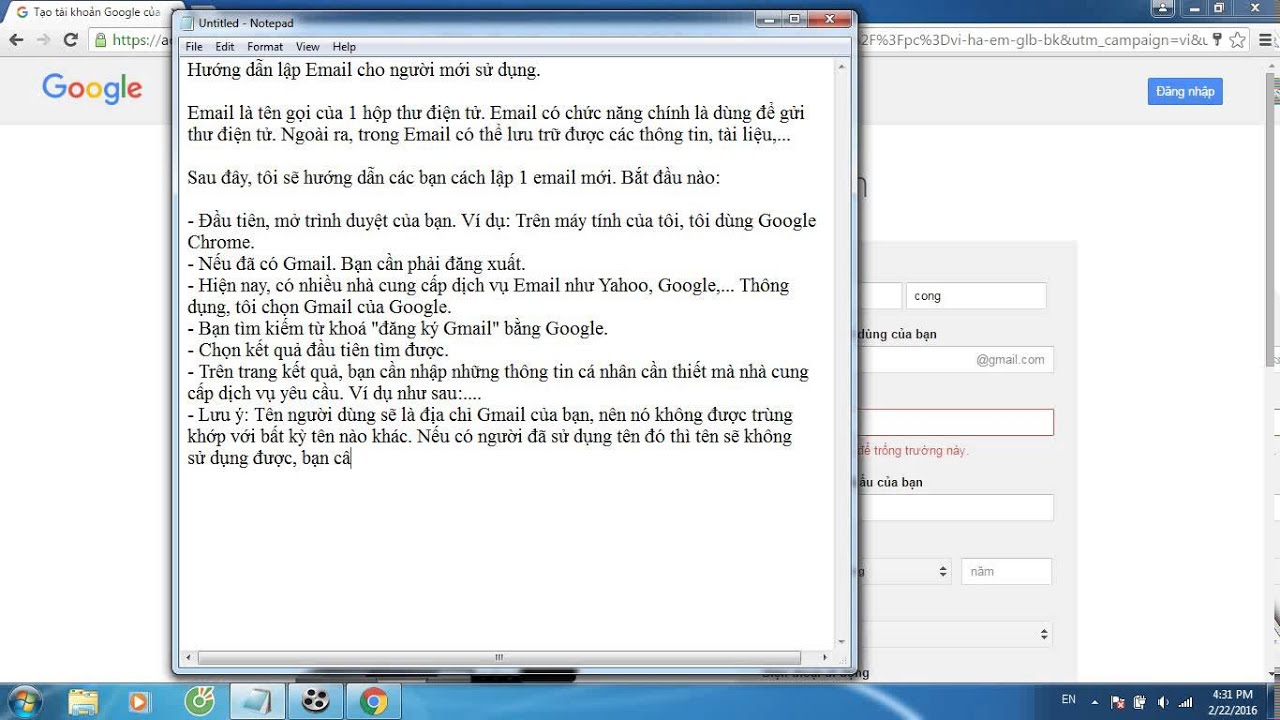Click Notepad's horizontal scroll left arrow
The width and height of the screenshot is (1280, 720).
(189, 657)
